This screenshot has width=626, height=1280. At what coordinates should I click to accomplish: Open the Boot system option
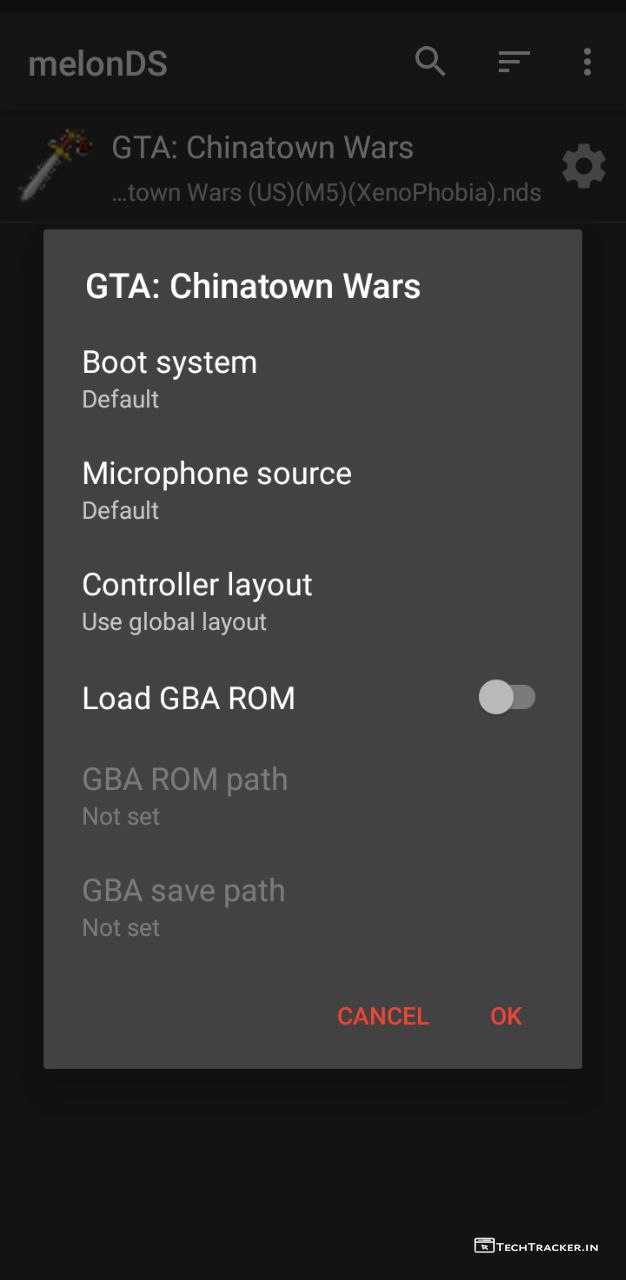pyautogui.click(x=170, y=378)
